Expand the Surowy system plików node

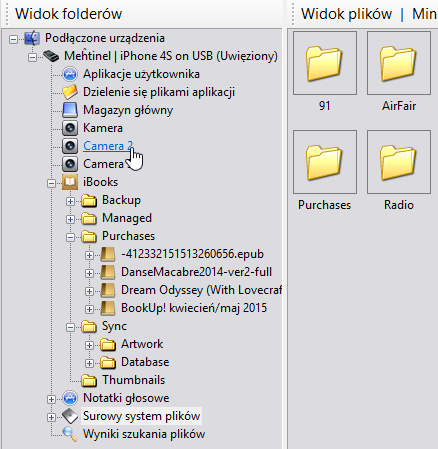(51, 417)
